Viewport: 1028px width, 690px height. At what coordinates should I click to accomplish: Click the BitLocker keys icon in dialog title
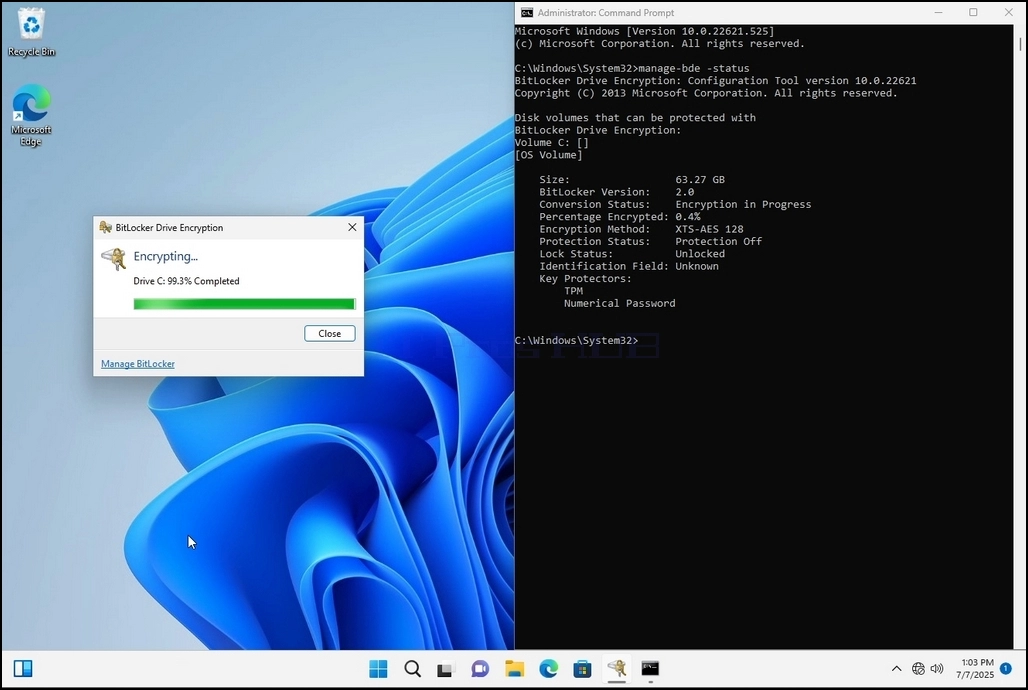tap(106, 227)
